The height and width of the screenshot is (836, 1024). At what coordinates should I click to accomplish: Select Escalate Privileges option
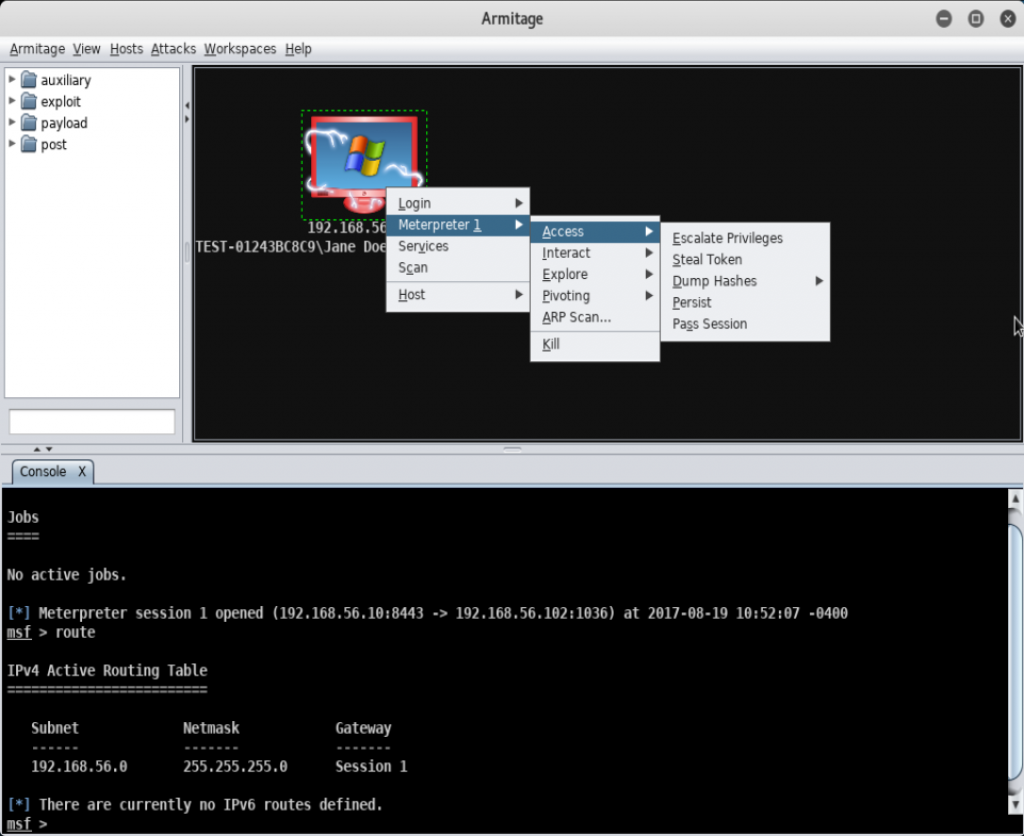coord(745,238)
